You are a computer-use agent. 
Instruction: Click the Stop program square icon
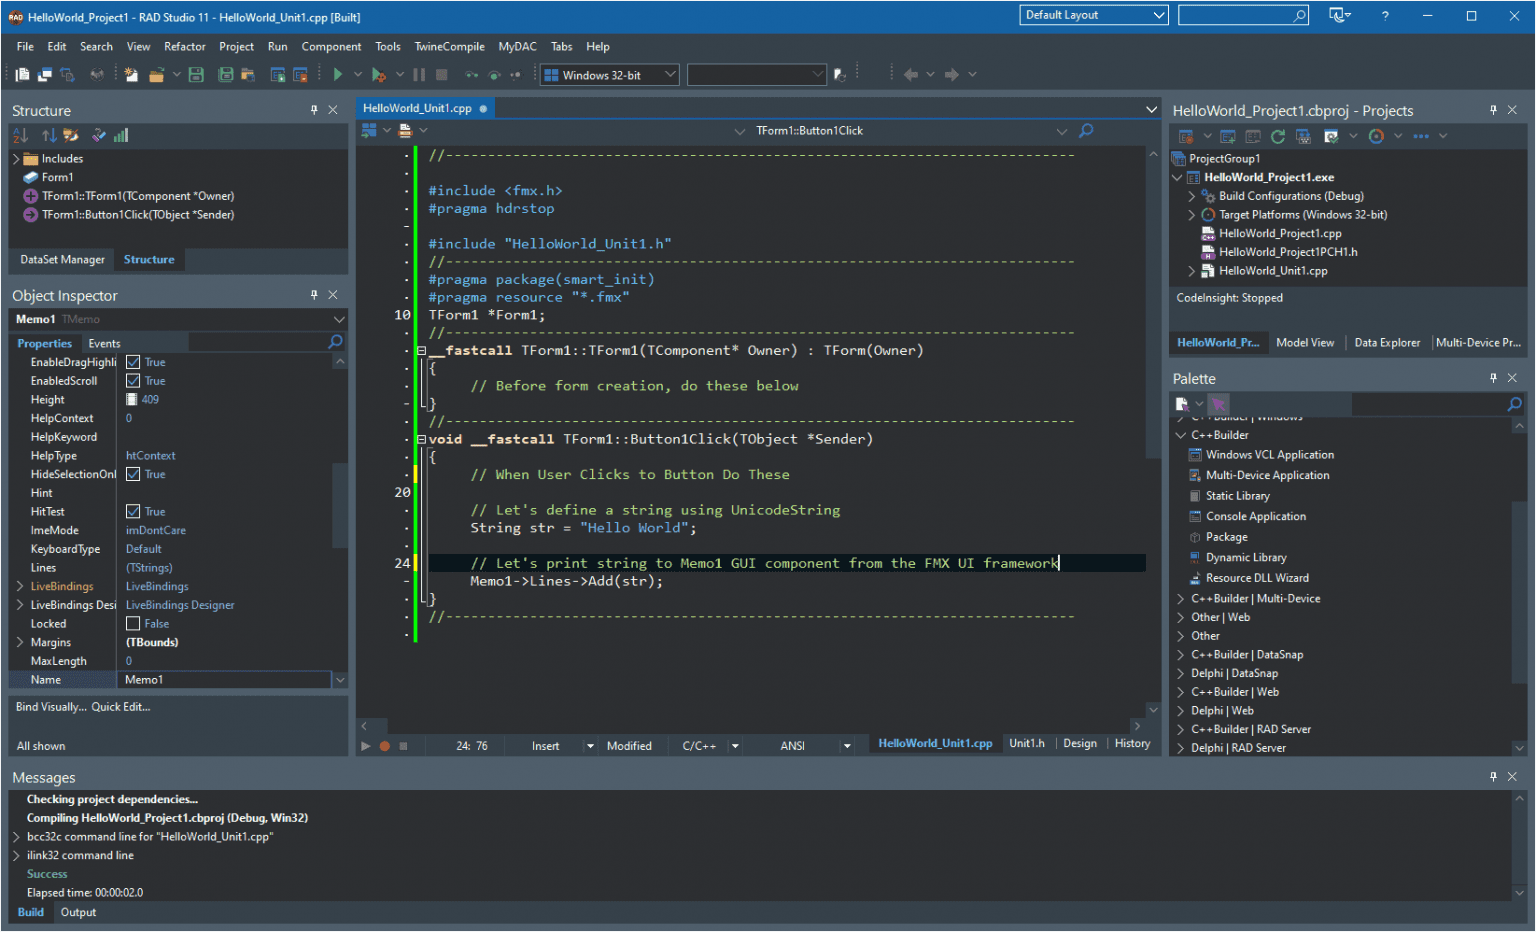(441, 74)
